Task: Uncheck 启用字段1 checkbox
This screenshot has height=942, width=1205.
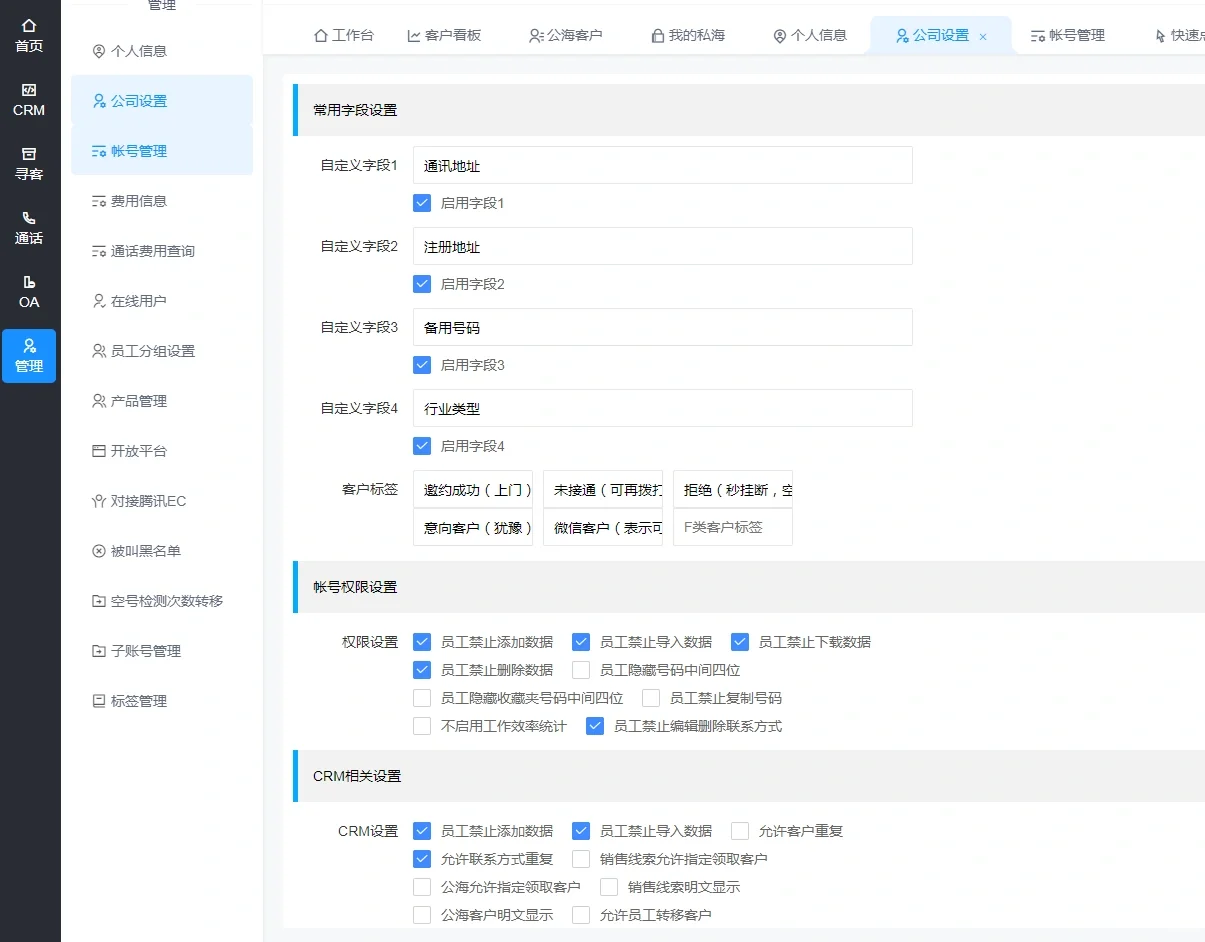Action: [x=422, y=203]
